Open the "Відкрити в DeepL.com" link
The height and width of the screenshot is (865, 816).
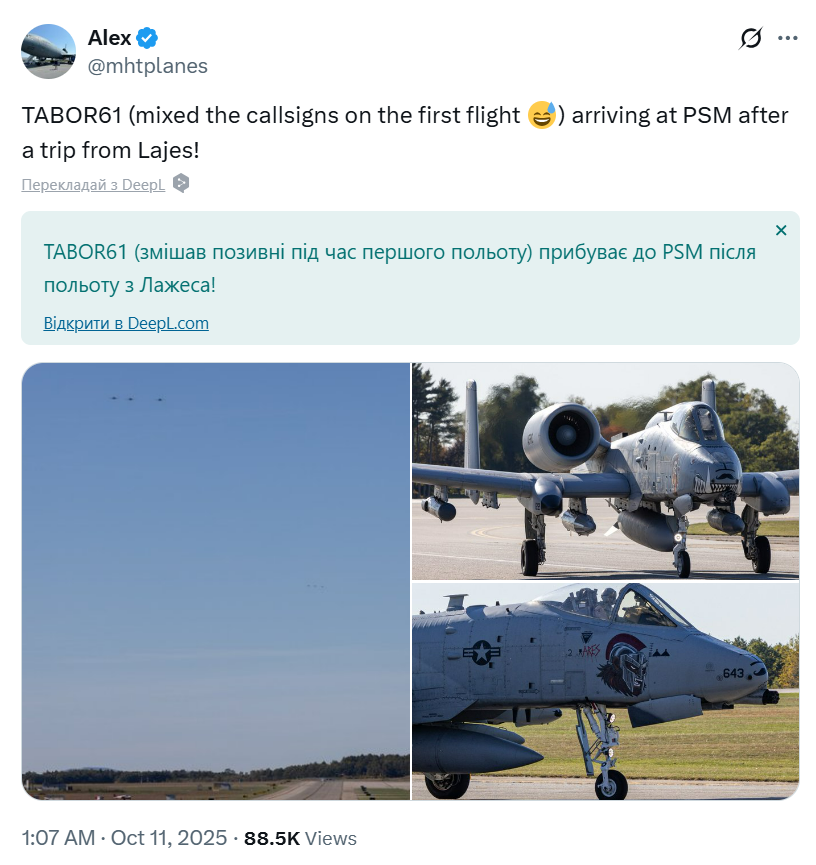[x=126, y=323]
